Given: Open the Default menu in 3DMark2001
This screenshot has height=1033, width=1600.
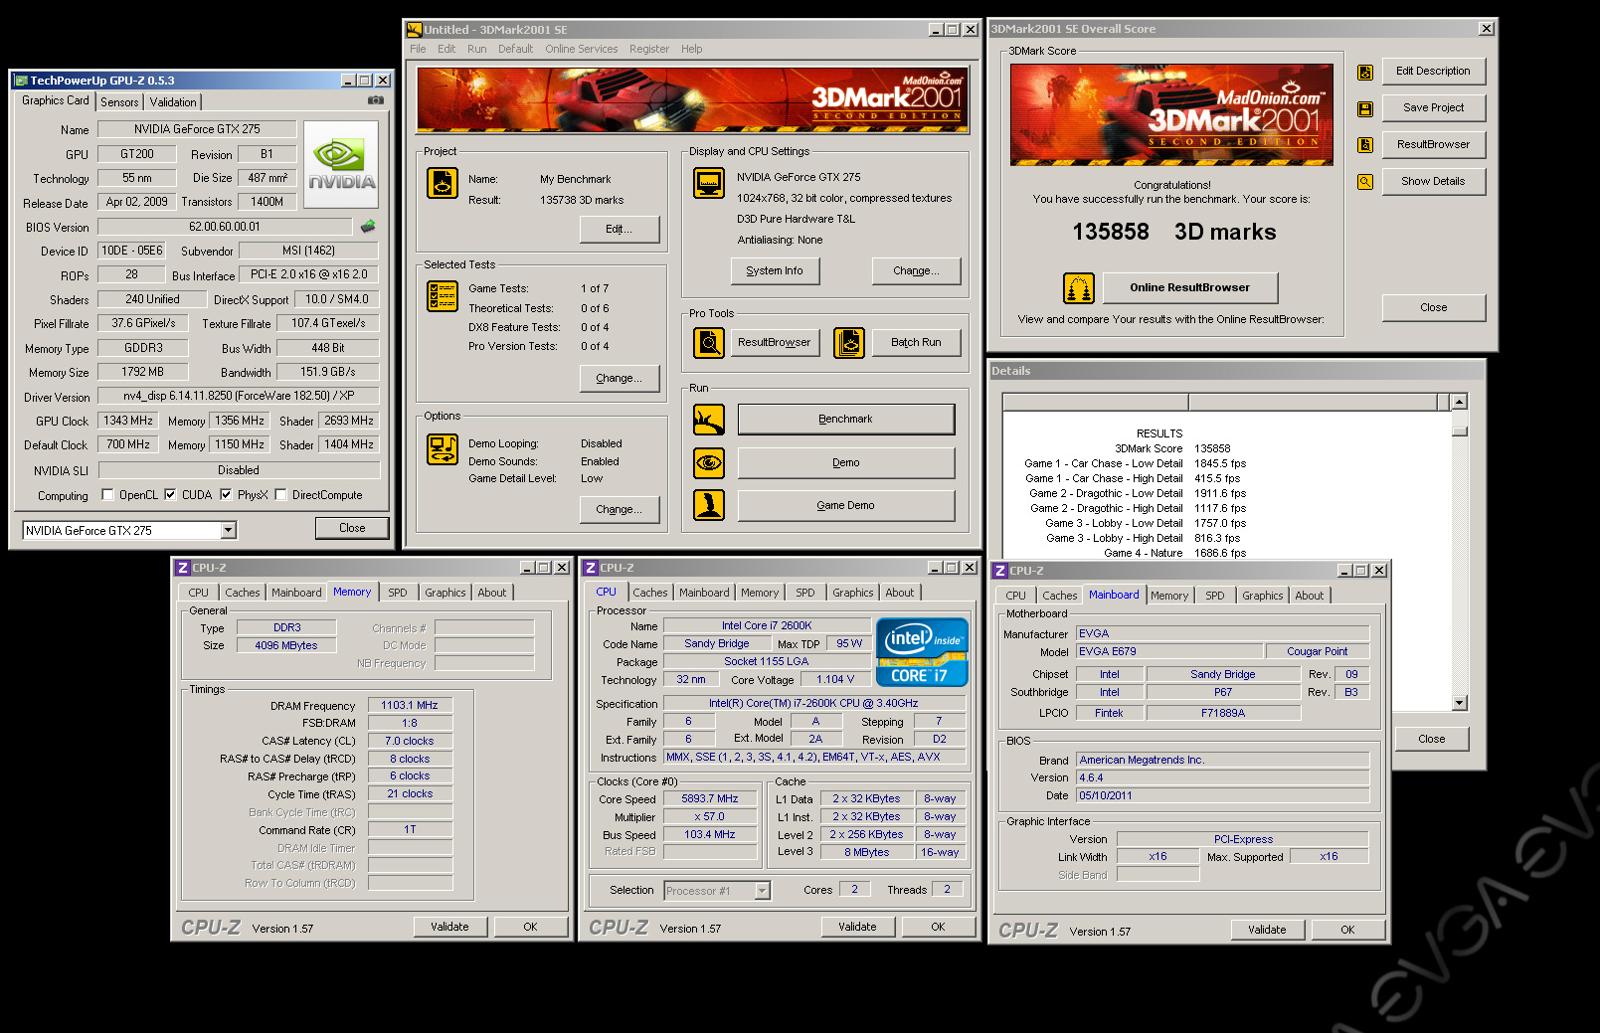Looking at the screenshot, I should 515,49.
